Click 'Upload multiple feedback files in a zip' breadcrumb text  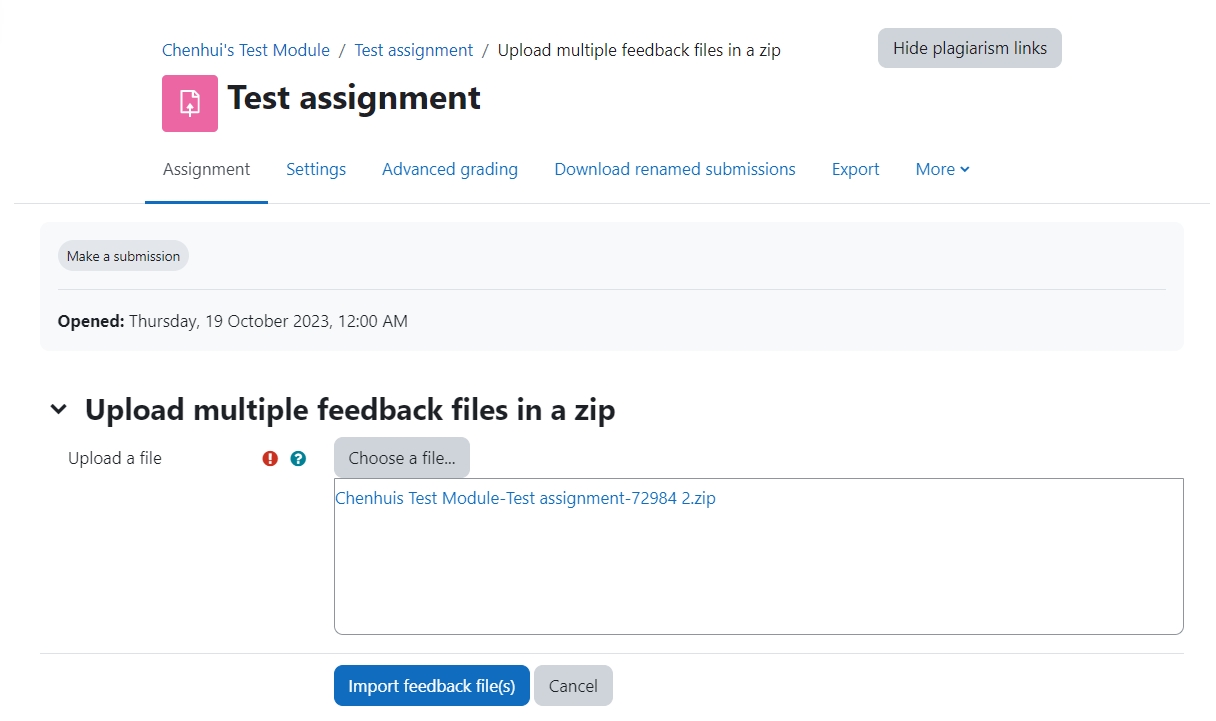[x=639, y=50]
